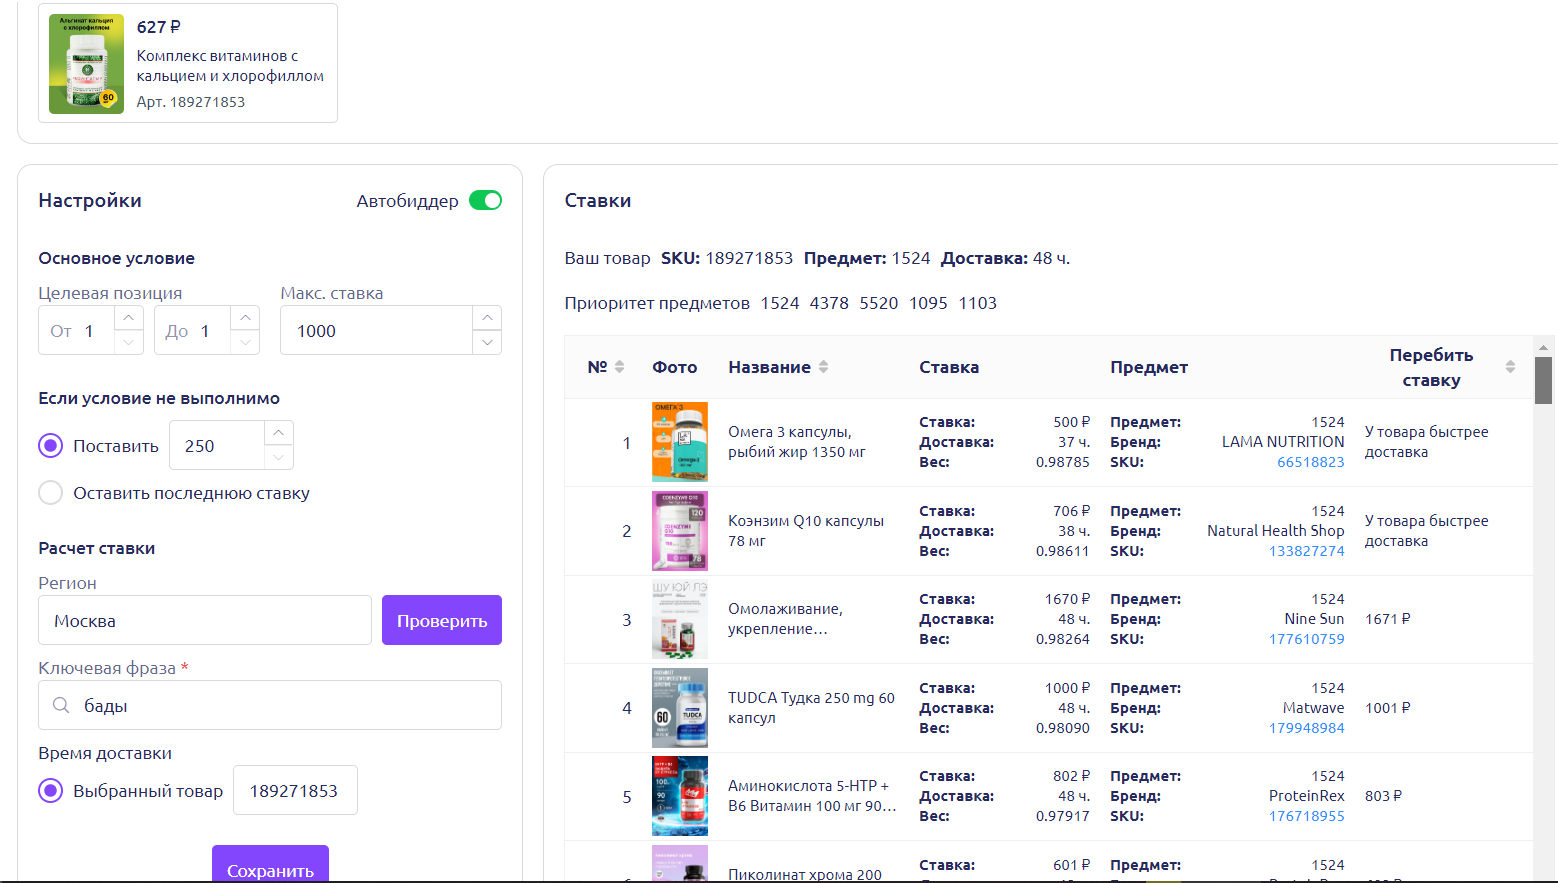The height and width of the screenshot is (883, 1558).
Task: Sort table by № column
Action: [619, 367]
